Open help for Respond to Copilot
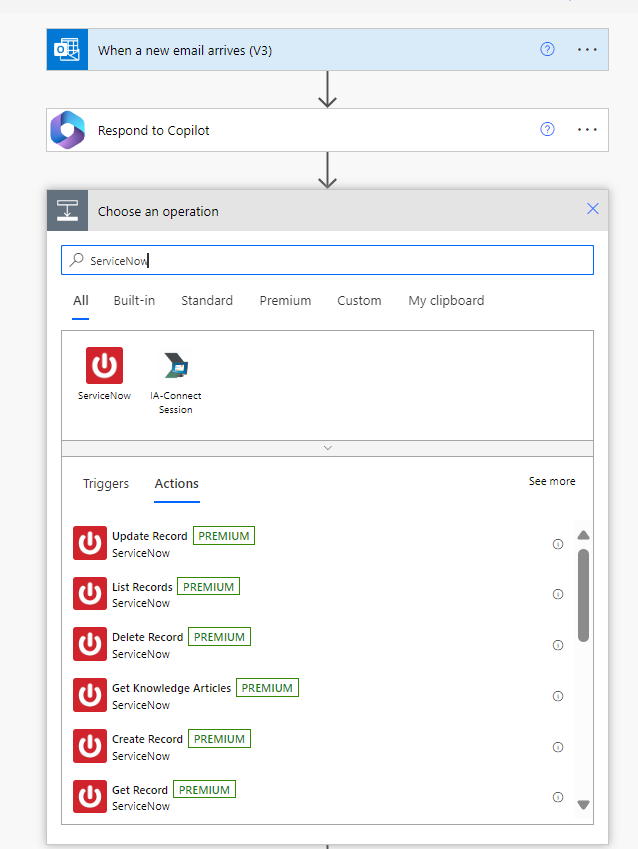This screenshot has width=638, height=849. point(547,129)
